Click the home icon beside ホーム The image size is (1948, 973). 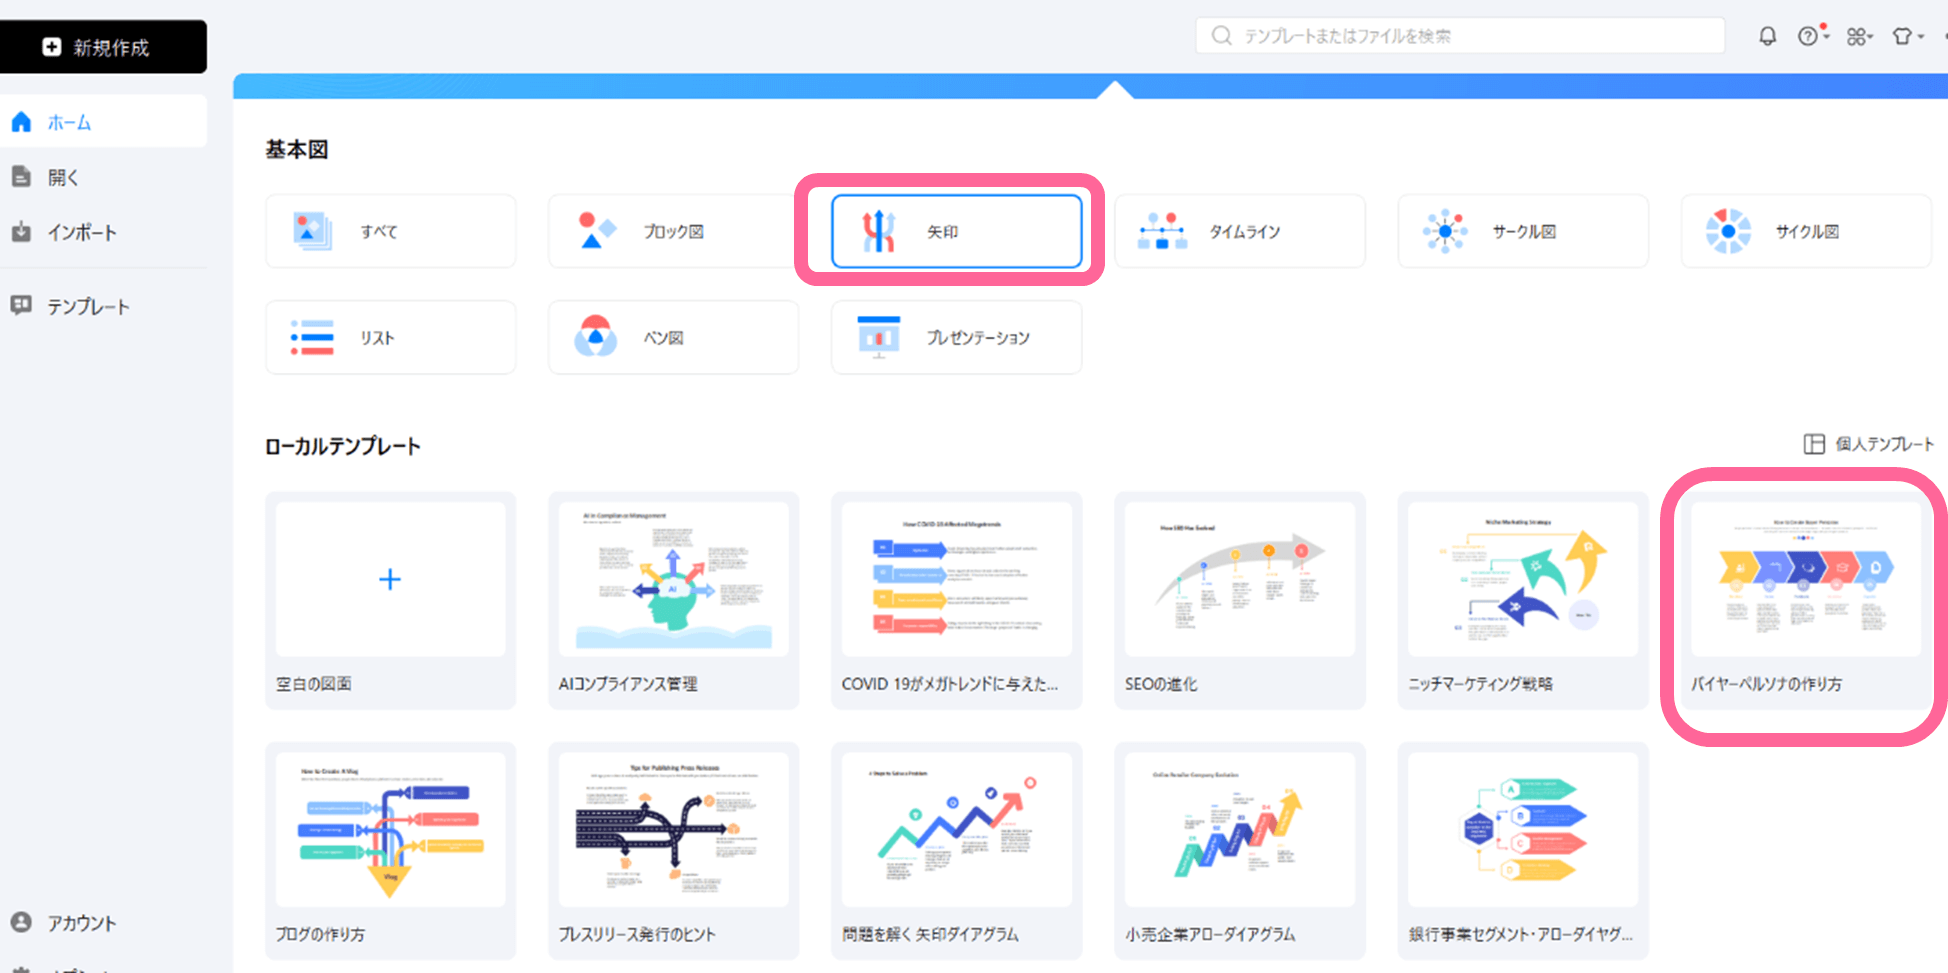click(21, 122)
